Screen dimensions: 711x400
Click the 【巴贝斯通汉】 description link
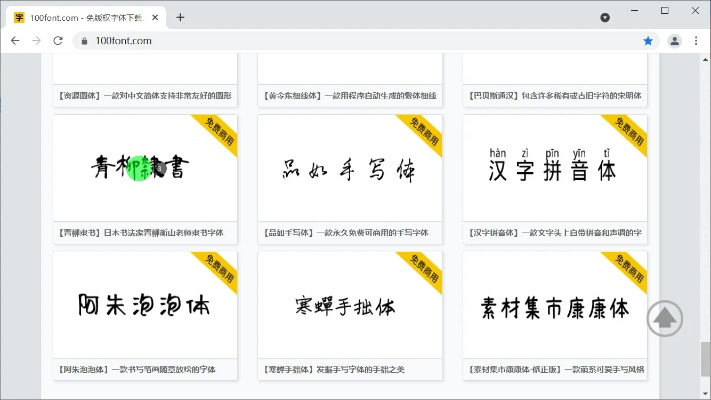555,96
